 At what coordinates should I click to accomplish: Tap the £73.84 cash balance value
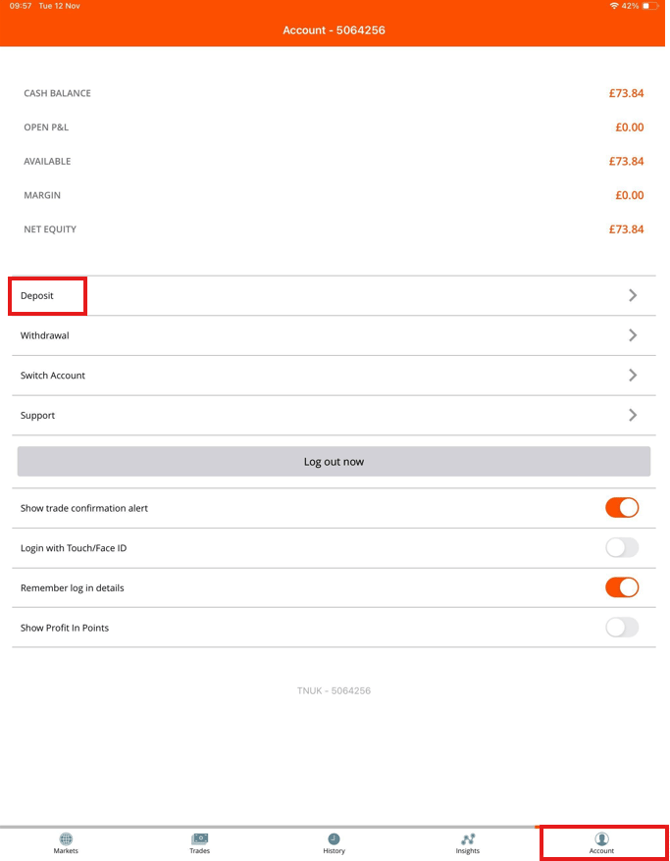click(626, 93)
